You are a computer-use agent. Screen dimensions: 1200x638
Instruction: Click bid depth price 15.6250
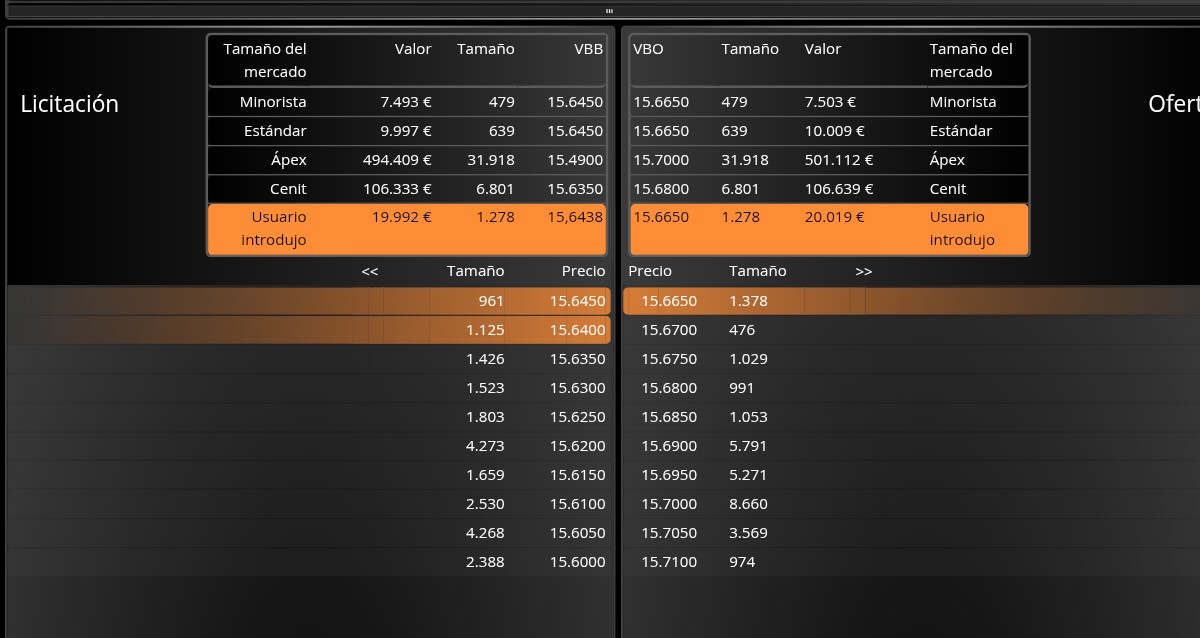577,417
